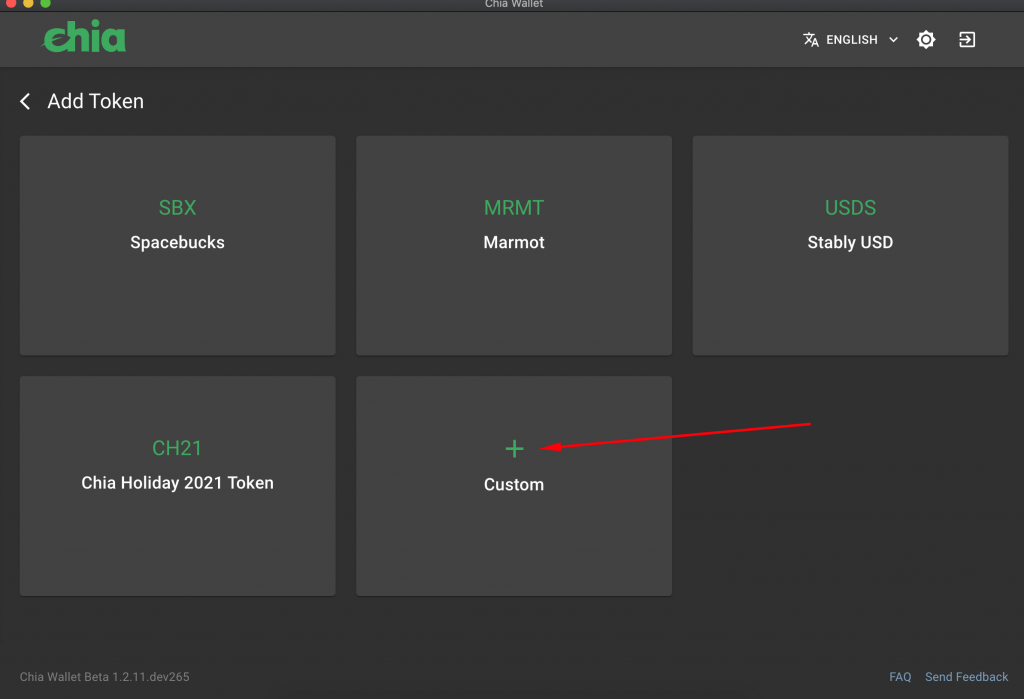Click the green CH21 symbol text
The height and width of the screenshot is (699, 1024).
177,448
